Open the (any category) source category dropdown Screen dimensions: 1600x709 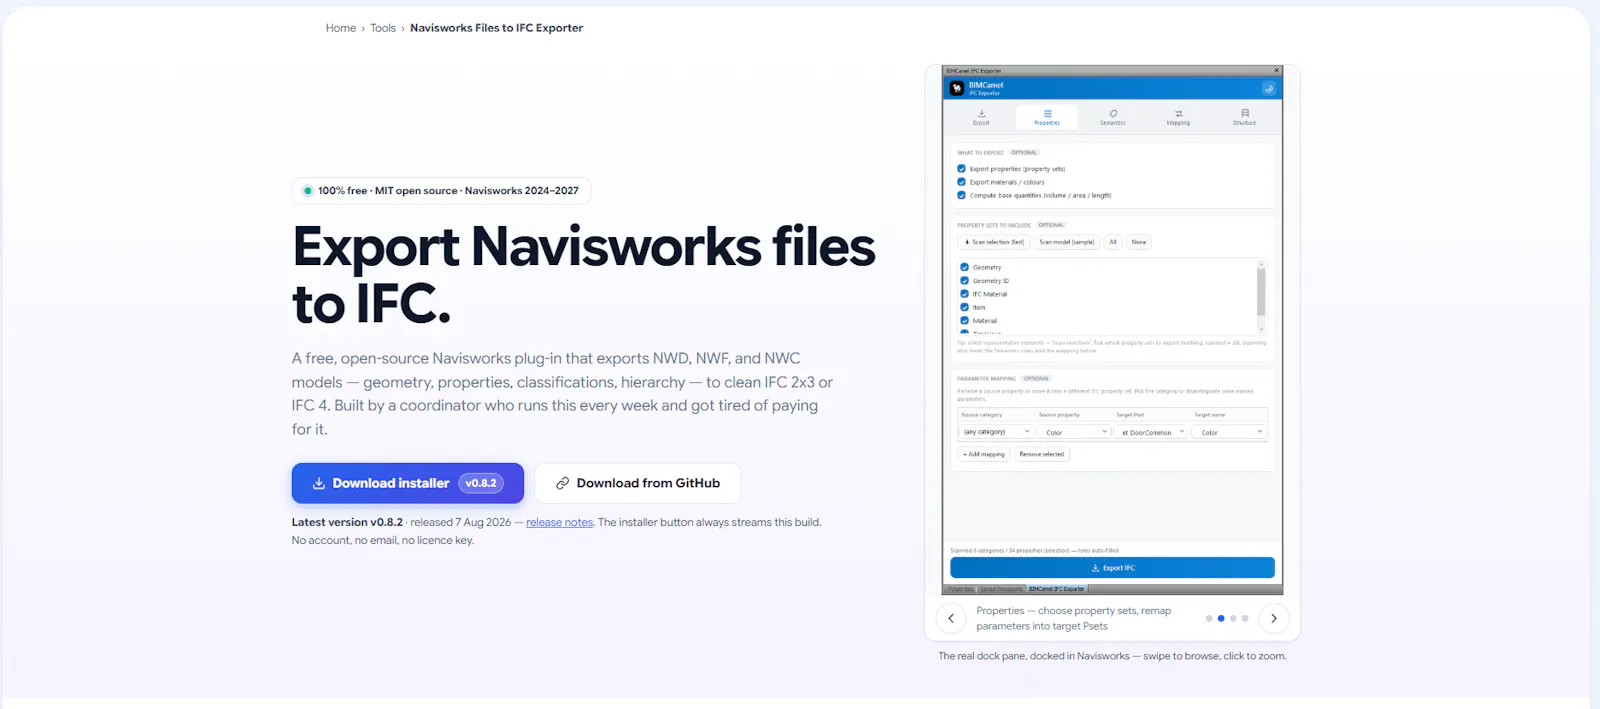996,432
